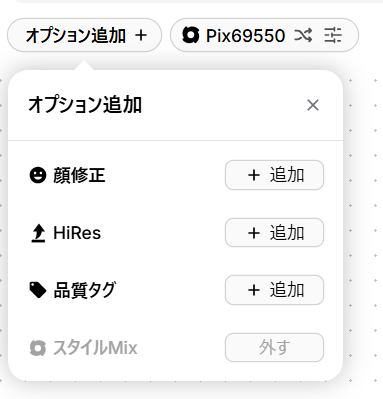
Task: Click the smiley face icon for 顔修正
Action: tap(38, 175)
